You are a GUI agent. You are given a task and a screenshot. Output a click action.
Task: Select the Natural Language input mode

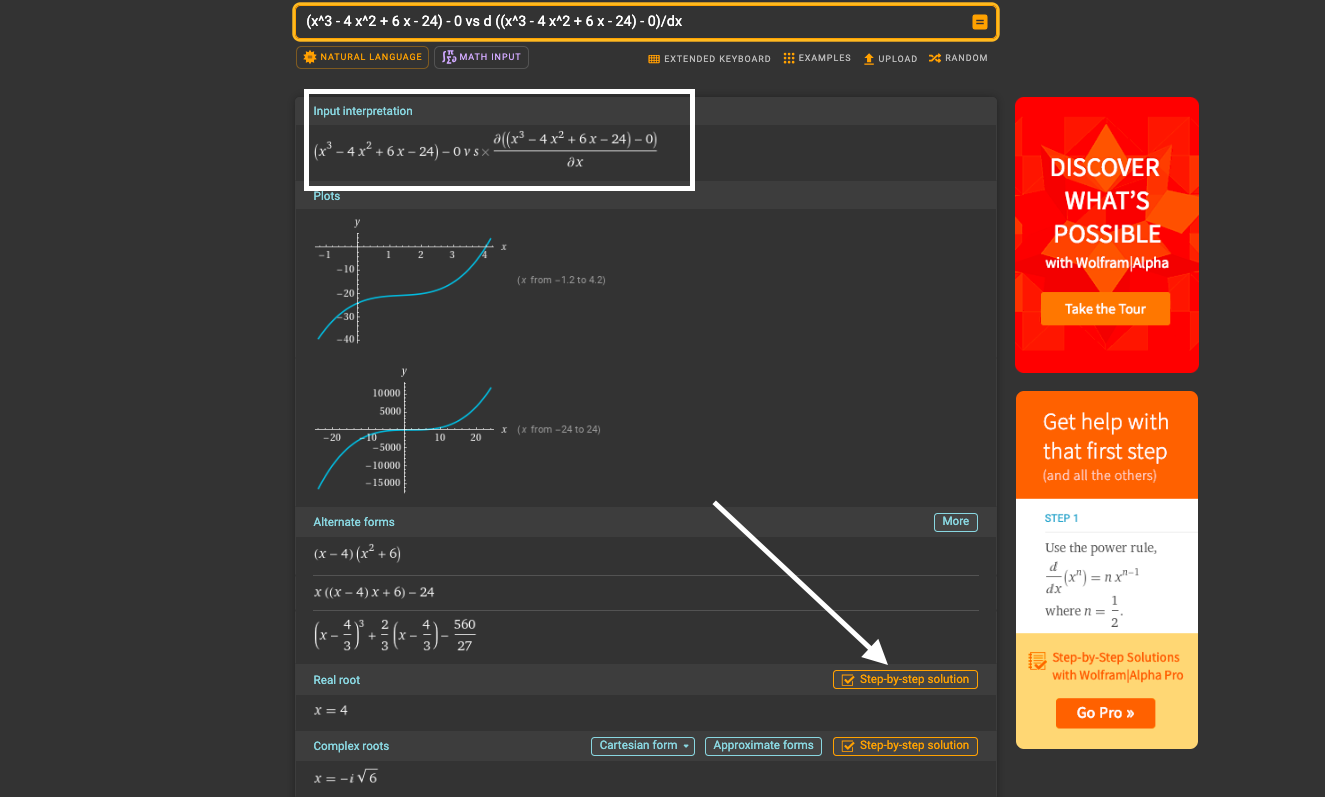[x=362, y=57]
